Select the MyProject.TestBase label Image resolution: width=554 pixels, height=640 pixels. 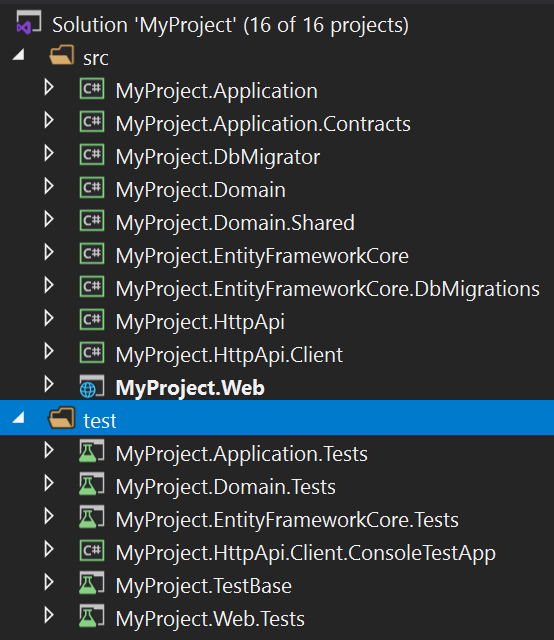[x=203, y=586]
